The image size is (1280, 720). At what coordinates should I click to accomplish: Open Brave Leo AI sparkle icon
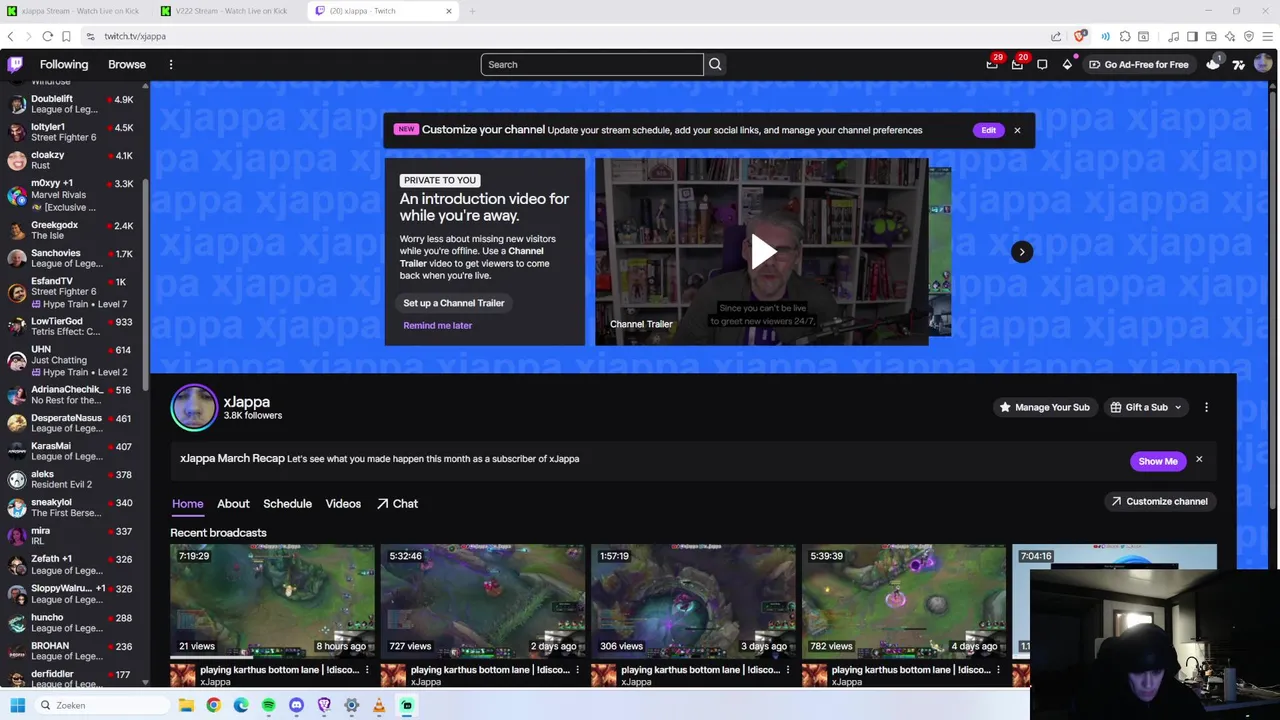1230,36
